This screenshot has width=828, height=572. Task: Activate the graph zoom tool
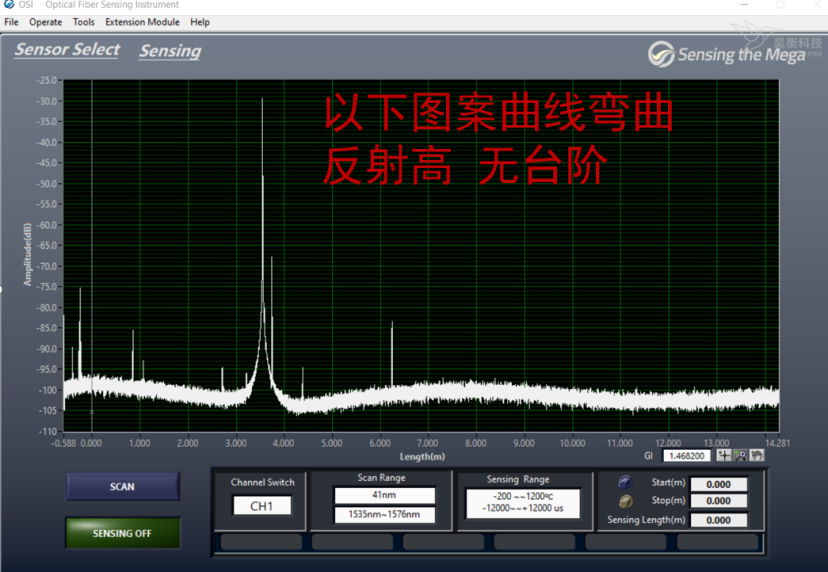click(741, 455)
